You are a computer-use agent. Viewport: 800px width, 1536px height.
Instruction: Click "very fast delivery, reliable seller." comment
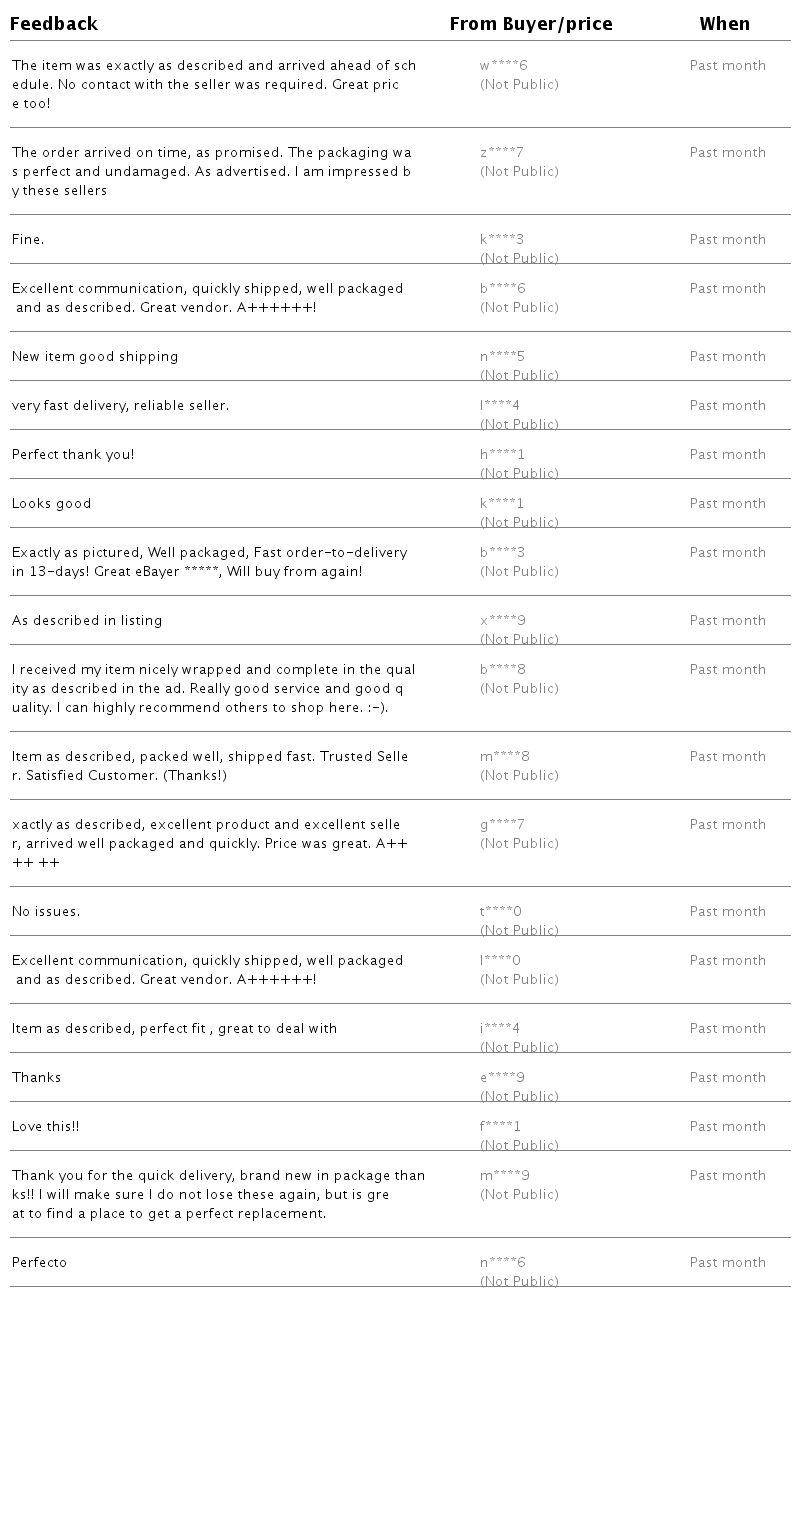point(120,406)
